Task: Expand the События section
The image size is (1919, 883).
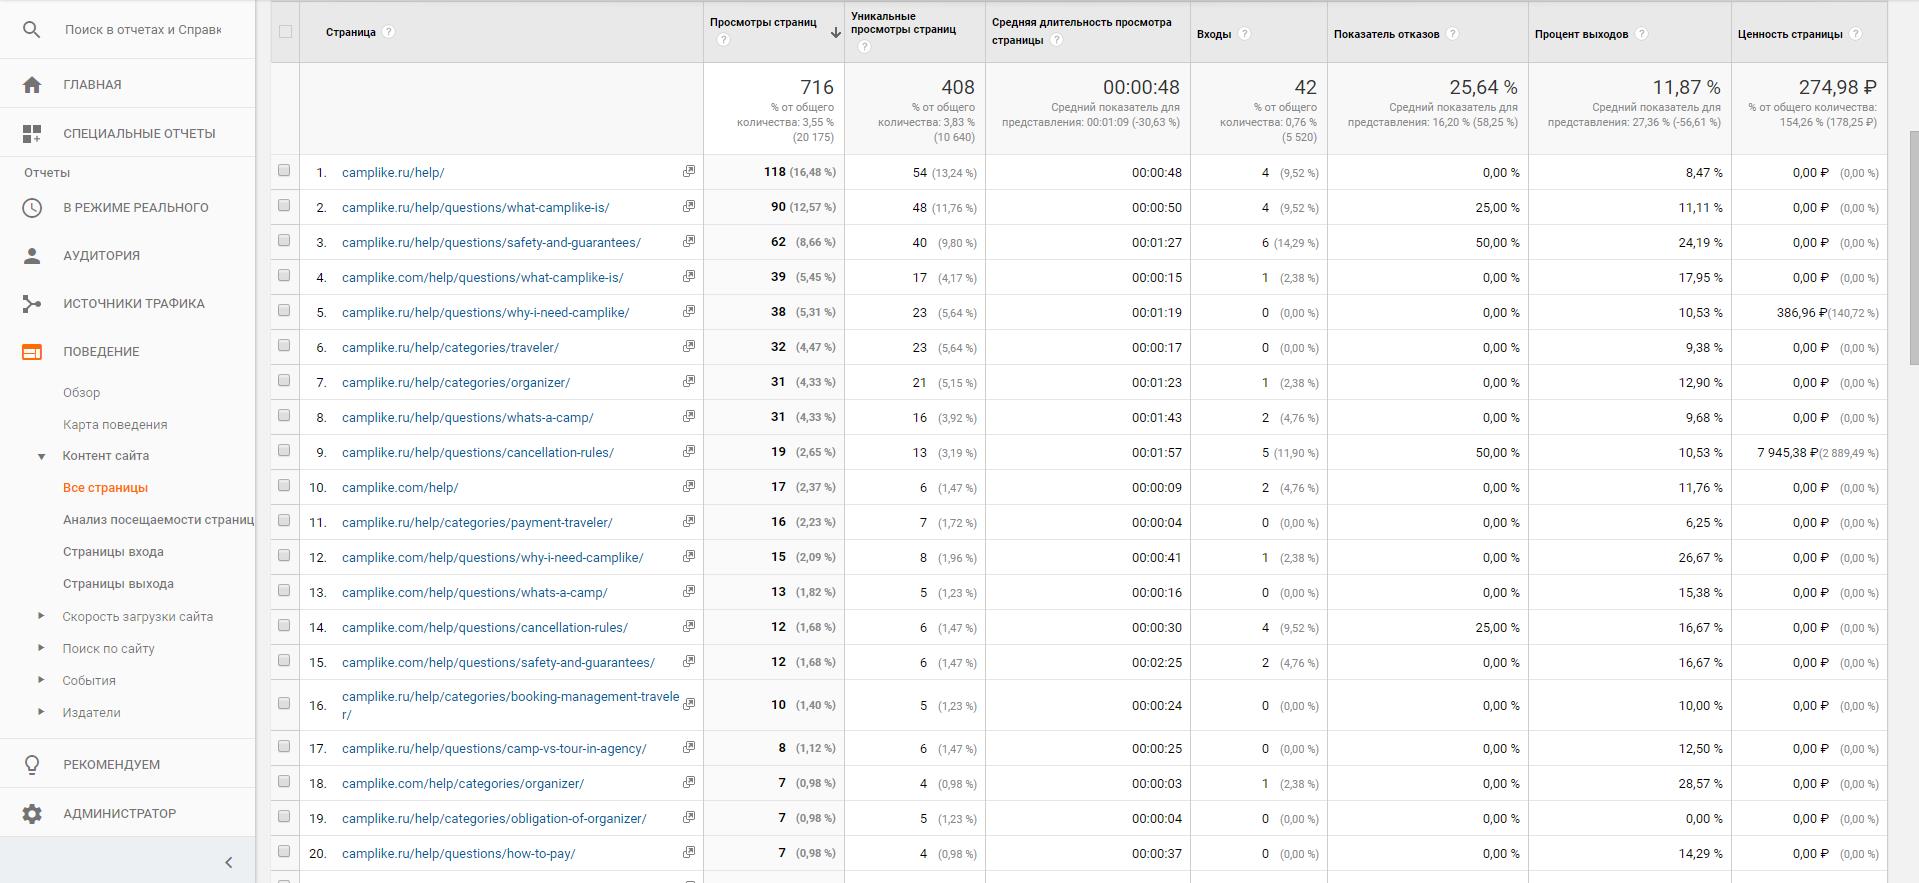Action: click(x=41, y=680)
